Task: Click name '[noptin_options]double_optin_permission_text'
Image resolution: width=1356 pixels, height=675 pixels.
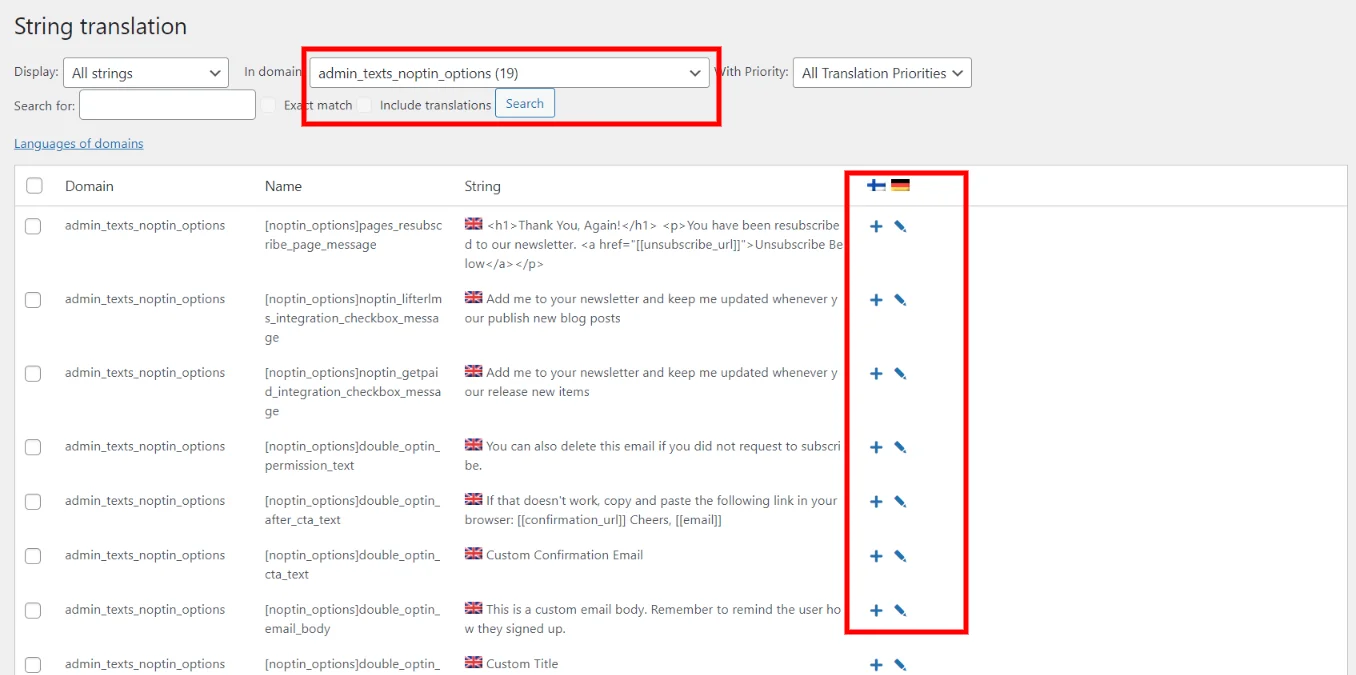Action: click(352, 456)
